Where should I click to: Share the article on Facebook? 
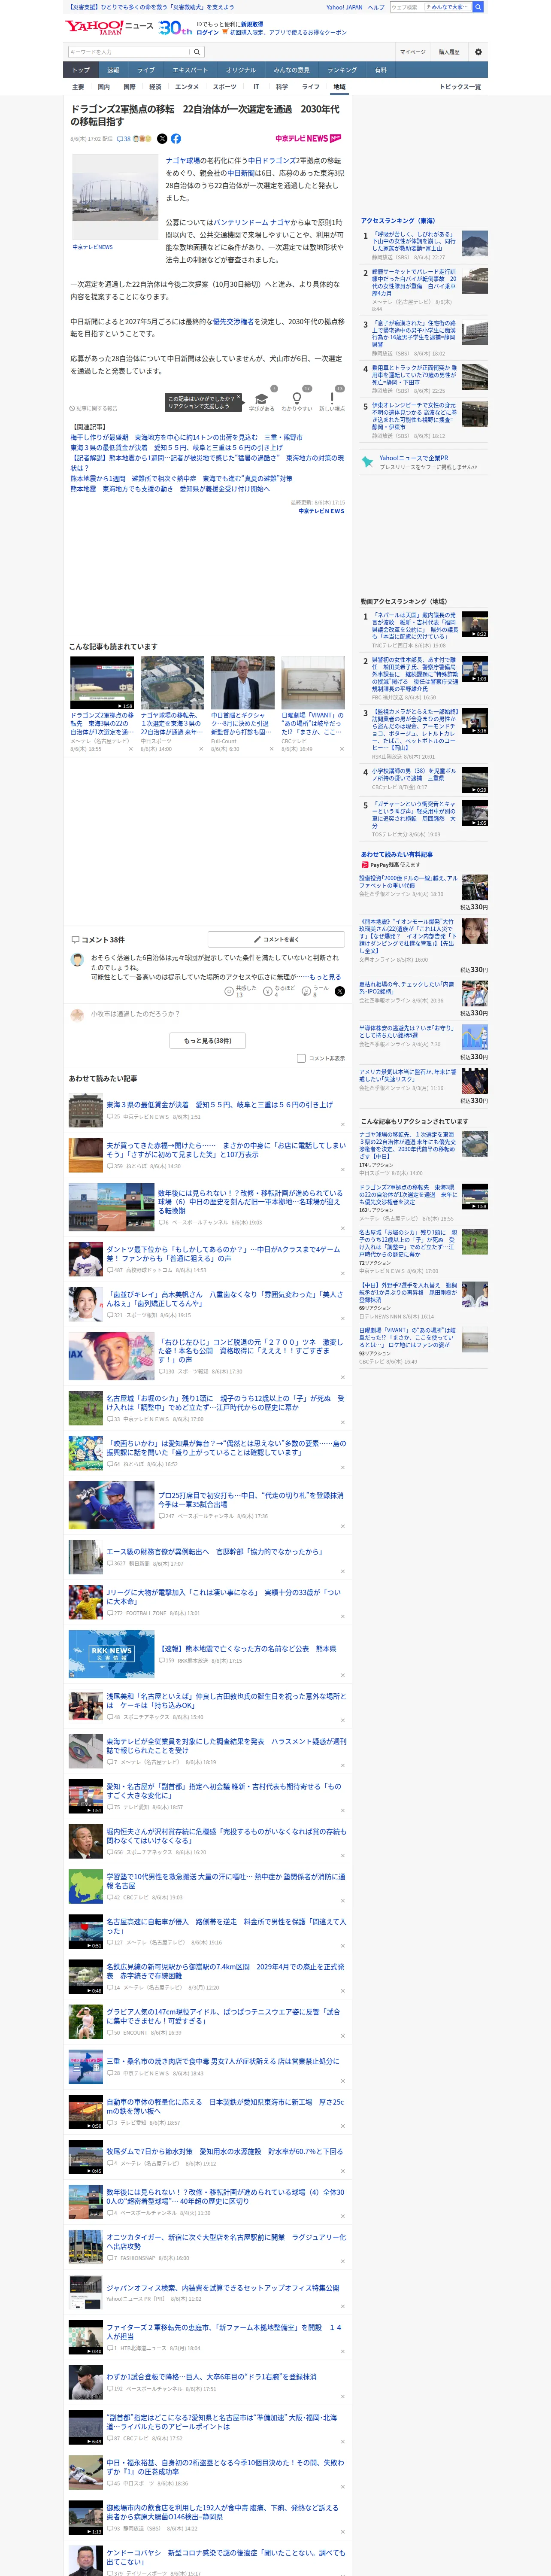pyautogui.click(x=176, y=139)
